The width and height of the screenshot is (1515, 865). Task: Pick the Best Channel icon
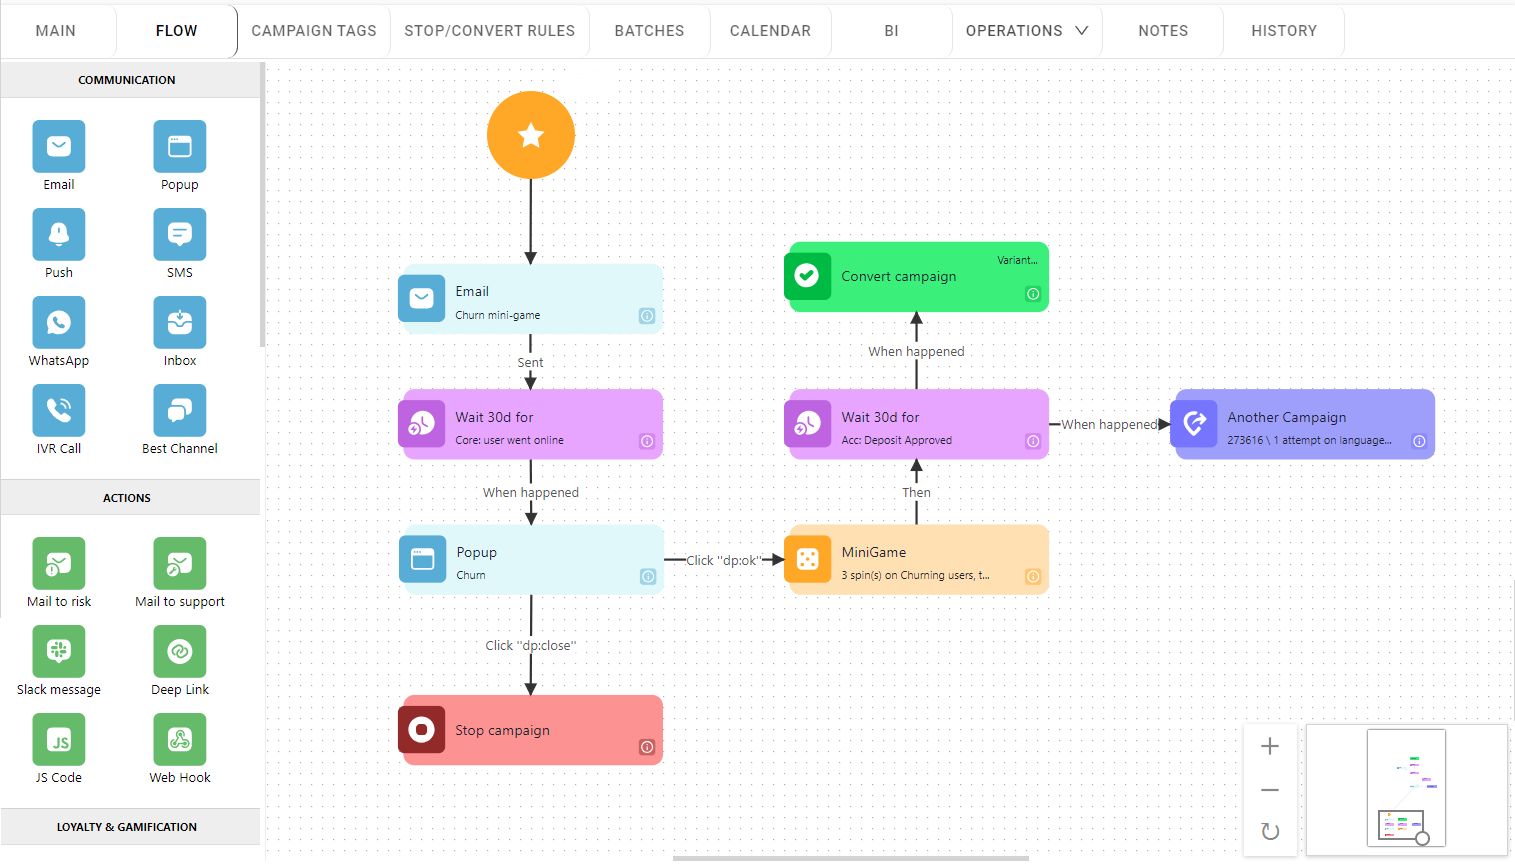click(x=180, y=411)
